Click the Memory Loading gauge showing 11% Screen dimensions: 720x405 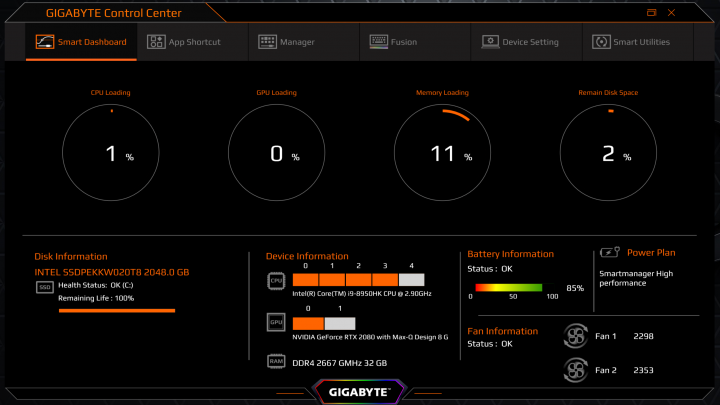point(442,152)
